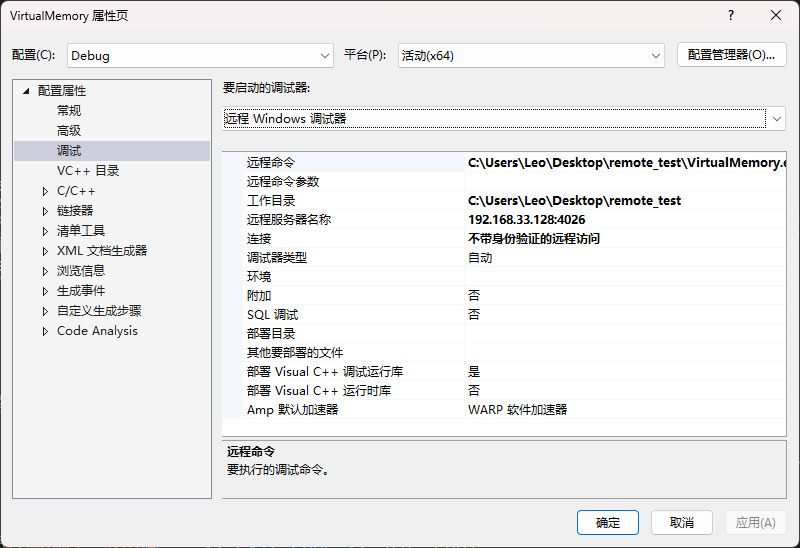Expand the XML 文档生成器 node
The height and width of the screenshot is (548, 800).
point(45,251)
